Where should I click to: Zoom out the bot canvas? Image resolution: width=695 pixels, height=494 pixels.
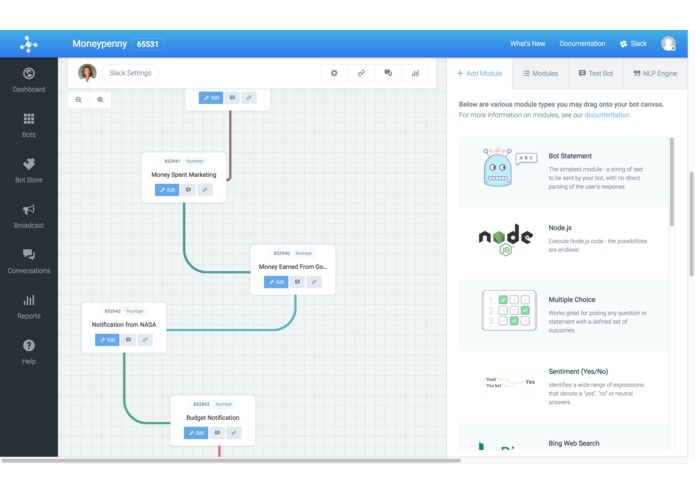[78, 100]
